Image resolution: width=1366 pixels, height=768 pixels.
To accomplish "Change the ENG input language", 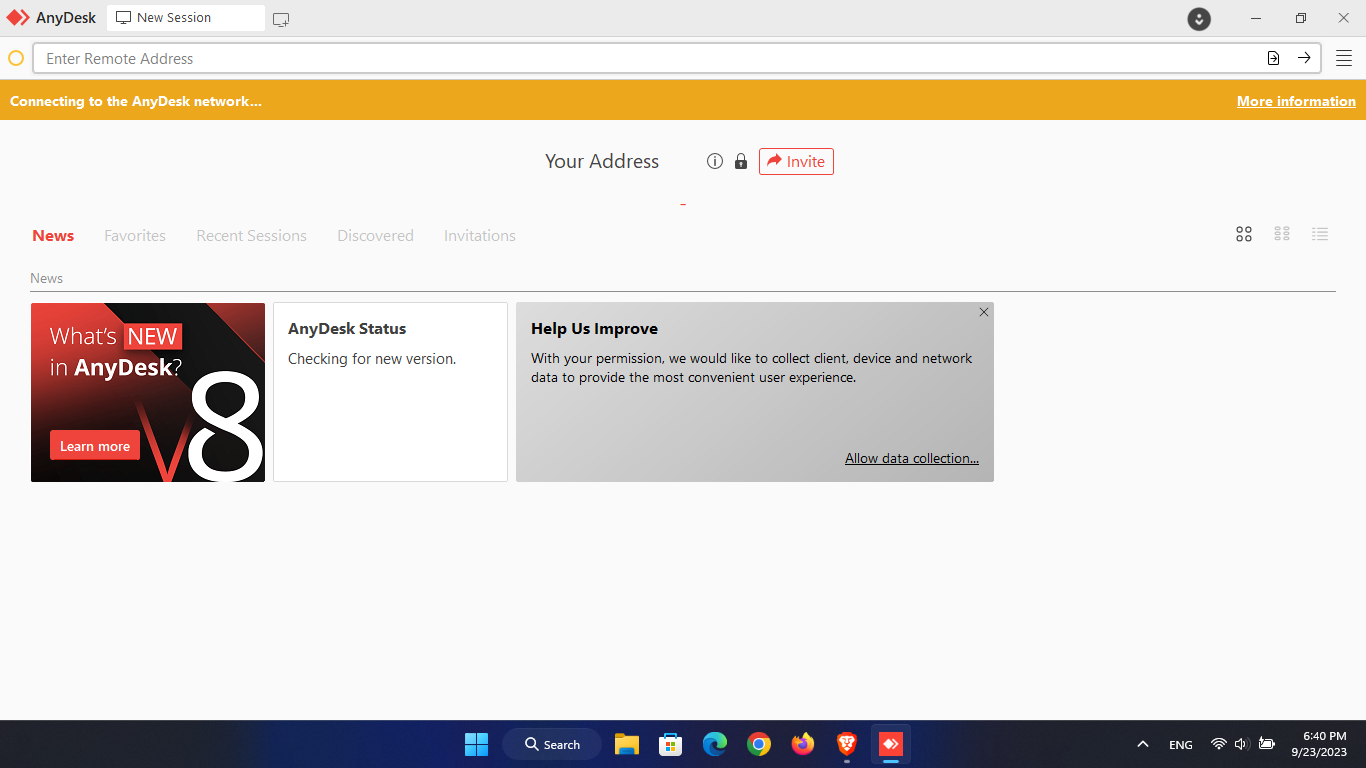I will (1181, 745).
